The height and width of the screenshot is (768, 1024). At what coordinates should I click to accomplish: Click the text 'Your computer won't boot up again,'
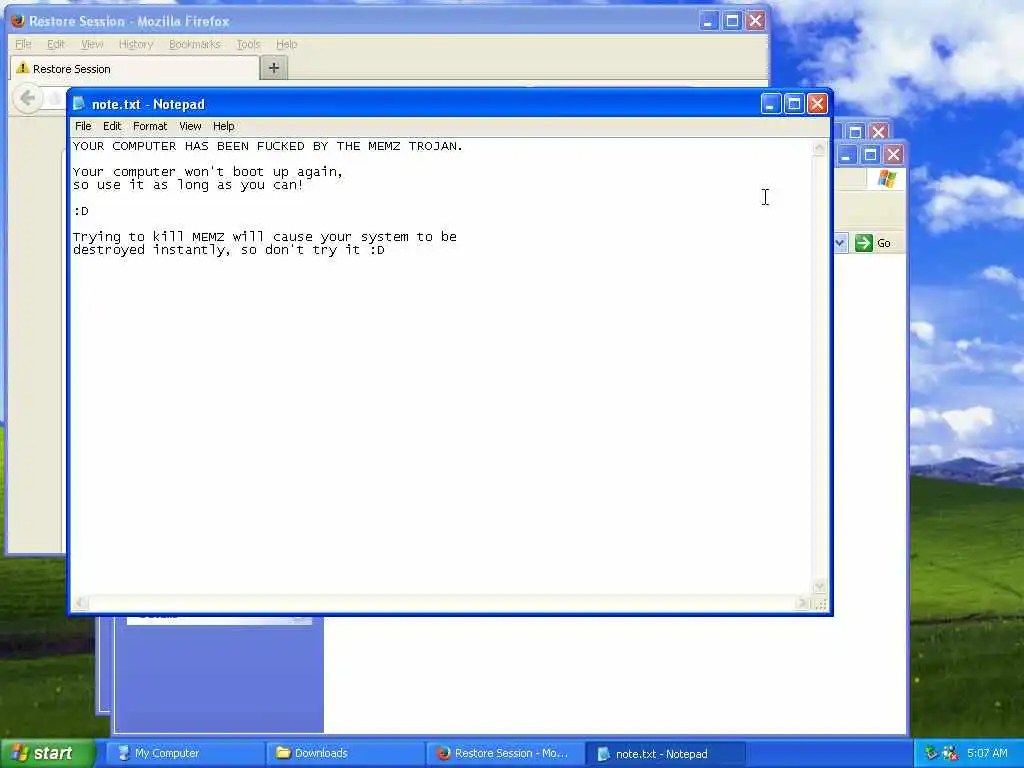pyautogui.click(x=208, y=172)
